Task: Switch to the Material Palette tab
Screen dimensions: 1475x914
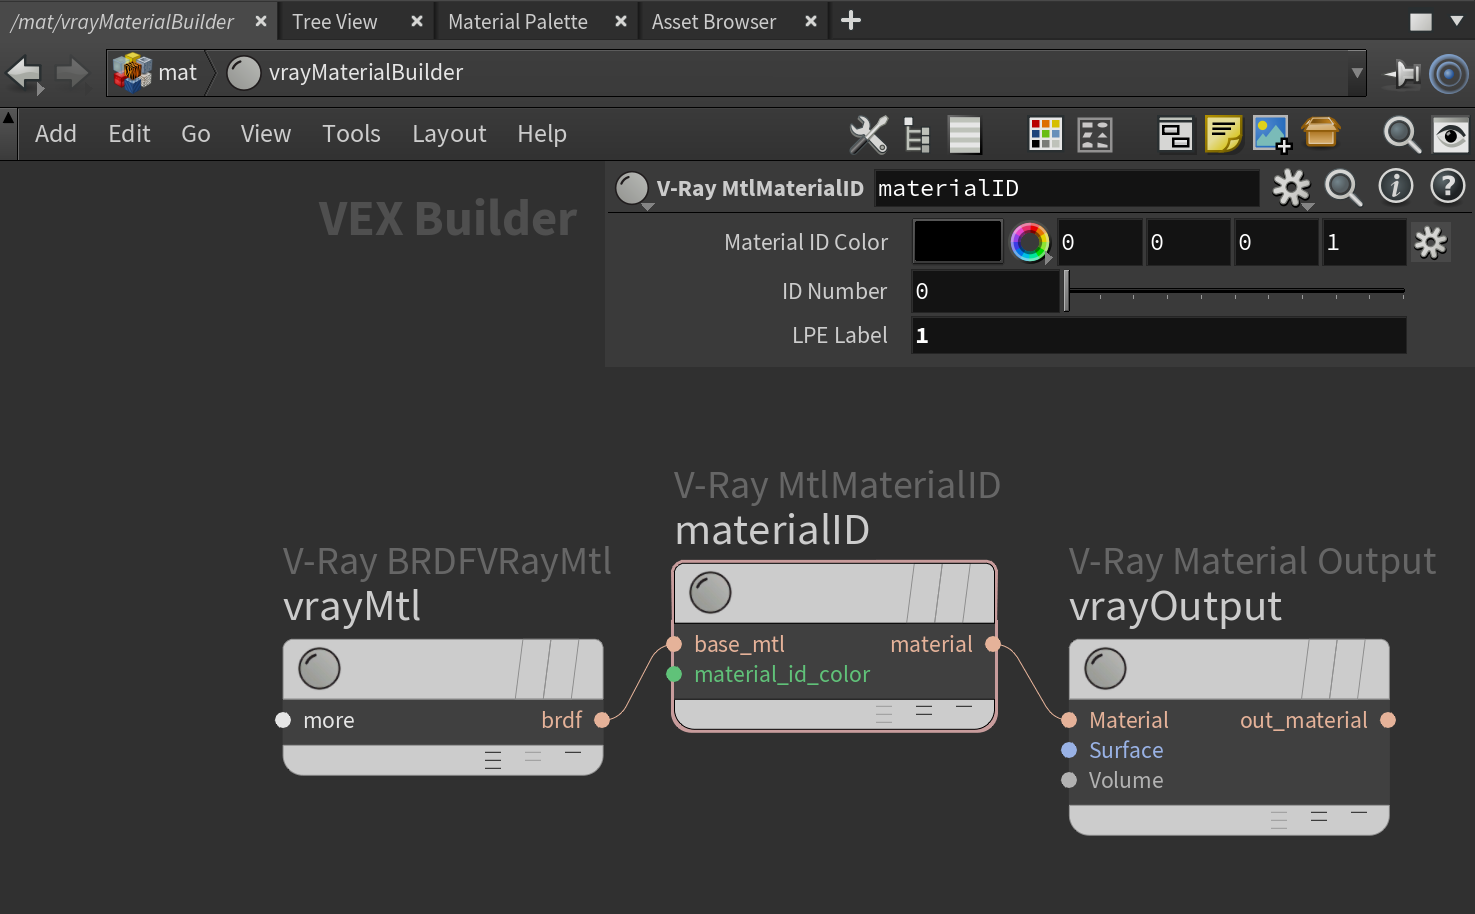Action: coord(518,21)
